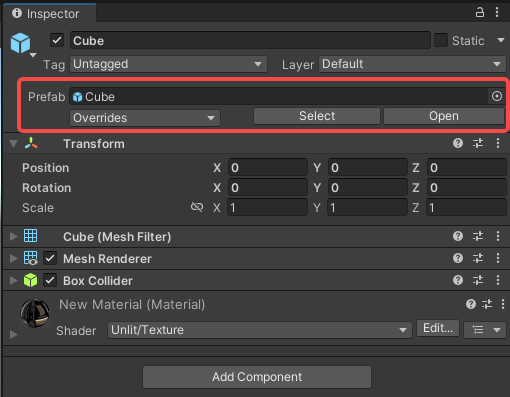510x397 pixels.
Task: Open the prefab Overrides dropdown
Action: click(x=145, y=118)
